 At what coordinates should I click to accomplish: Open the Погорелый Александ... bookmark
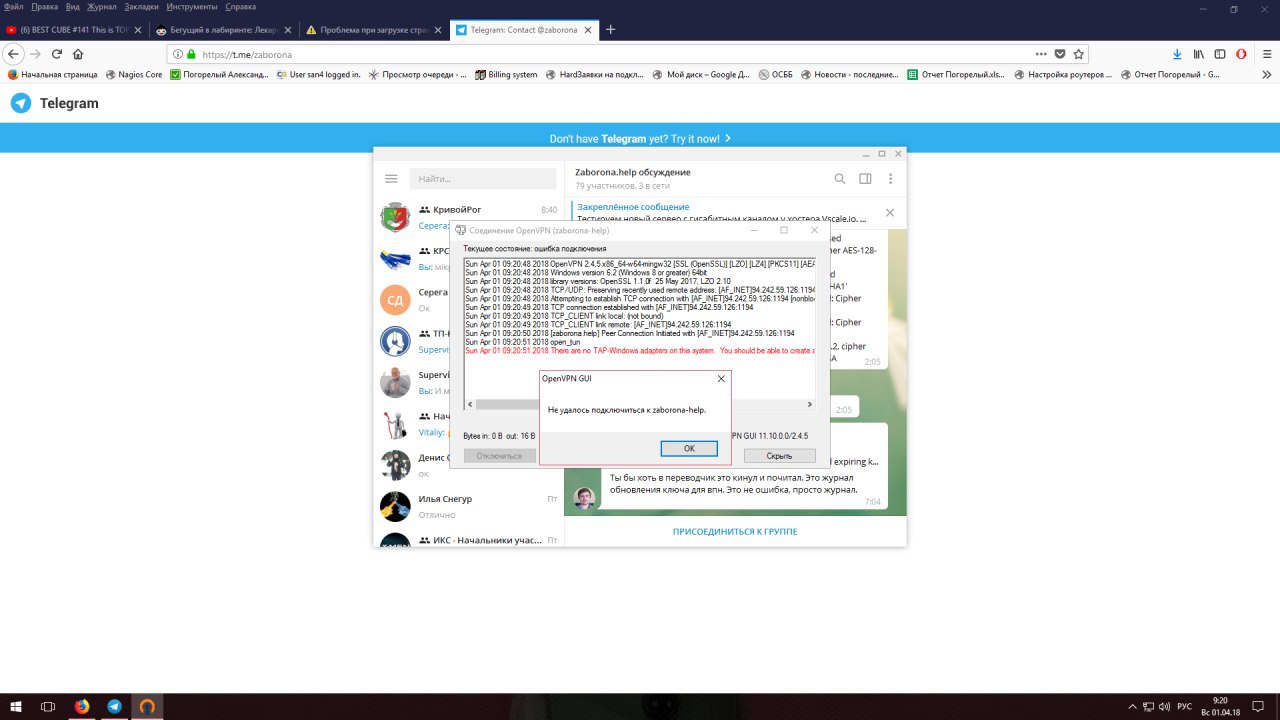coord(219,74)
